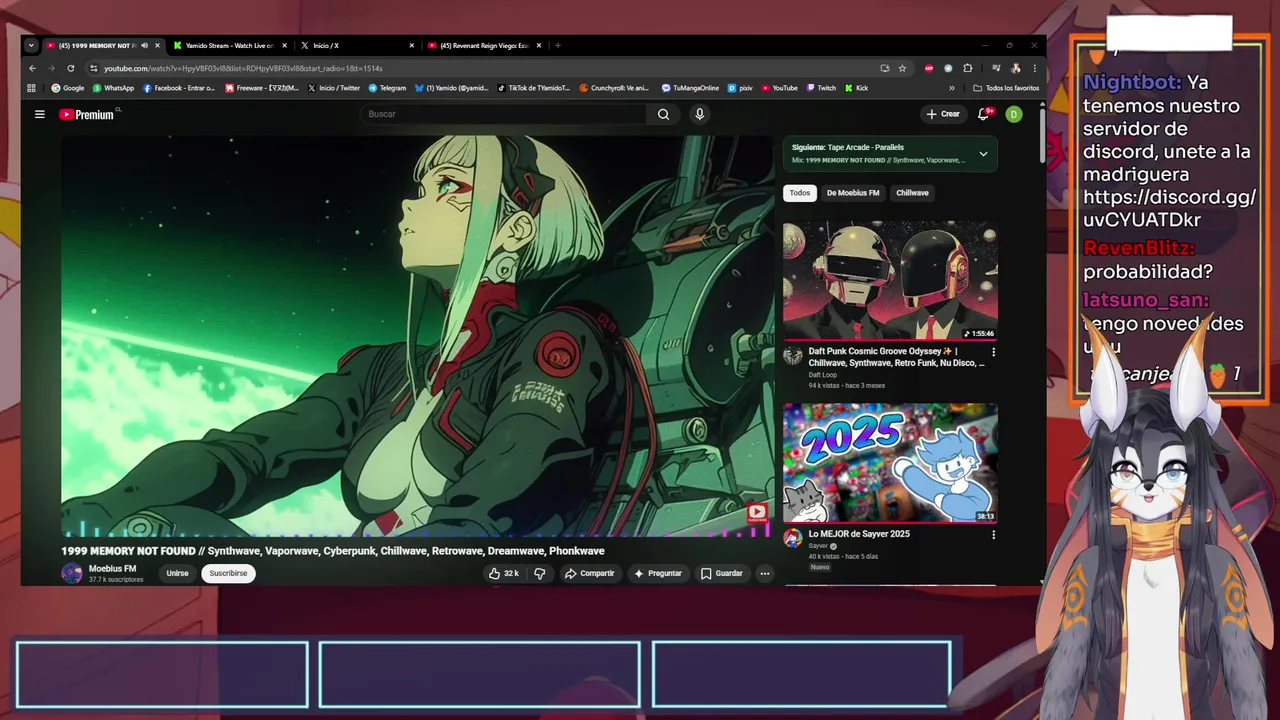The height and width of the screenshot is (720, 1280).
Task: Click the Crear button
Action: pyautogui.click(x=943, y=114)
